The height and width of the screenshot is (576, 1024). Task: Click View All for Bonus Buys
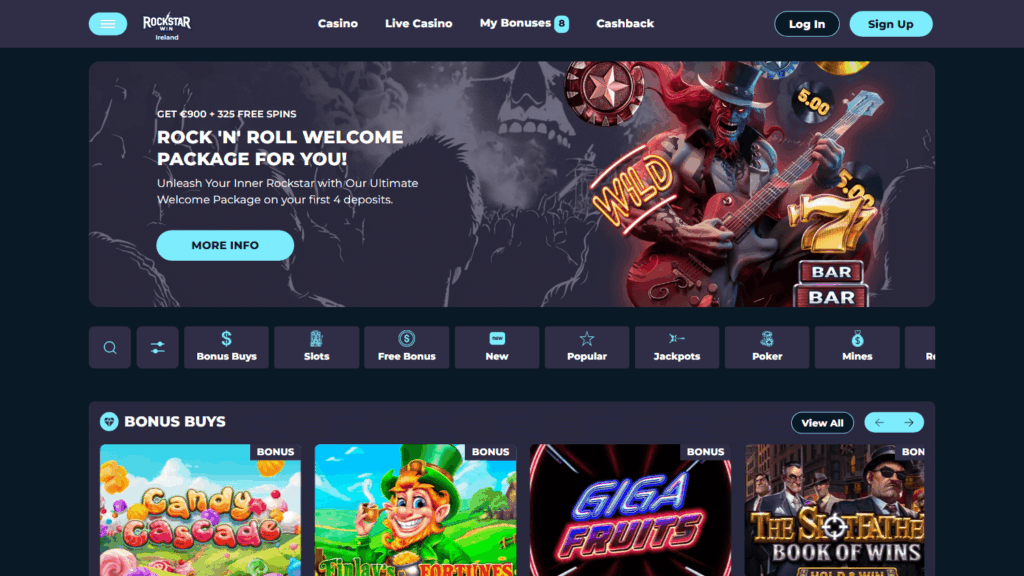click(x=822, y=423)
